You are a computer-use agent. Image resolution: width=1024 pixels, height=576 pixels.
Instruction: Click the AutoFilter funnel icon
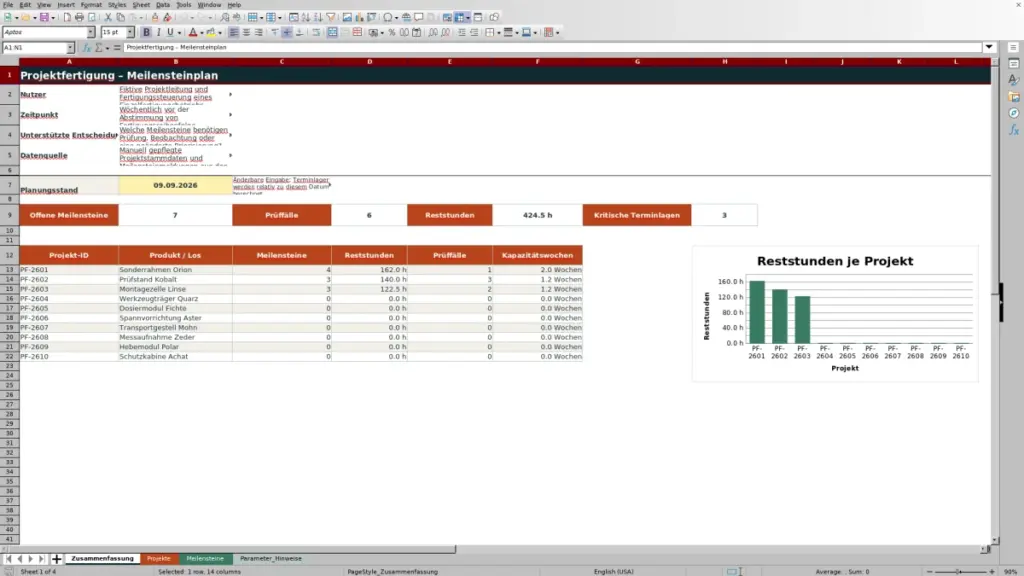pos(331,18)
